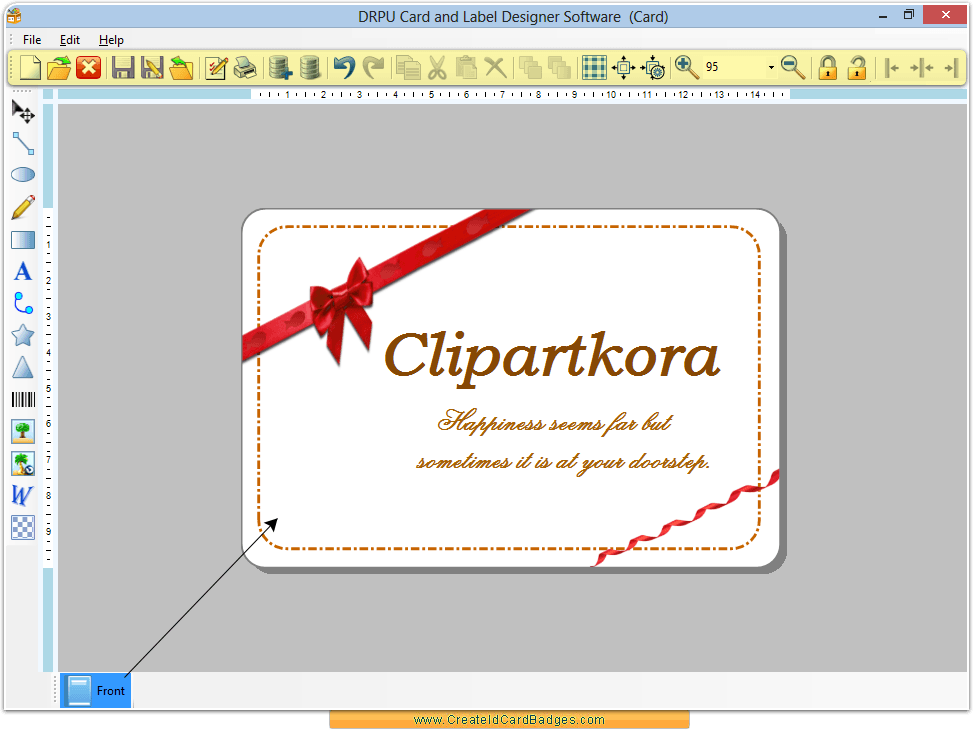Open the Help menu
The width and height of the screenshot is (973, 730).
point(111,39)
